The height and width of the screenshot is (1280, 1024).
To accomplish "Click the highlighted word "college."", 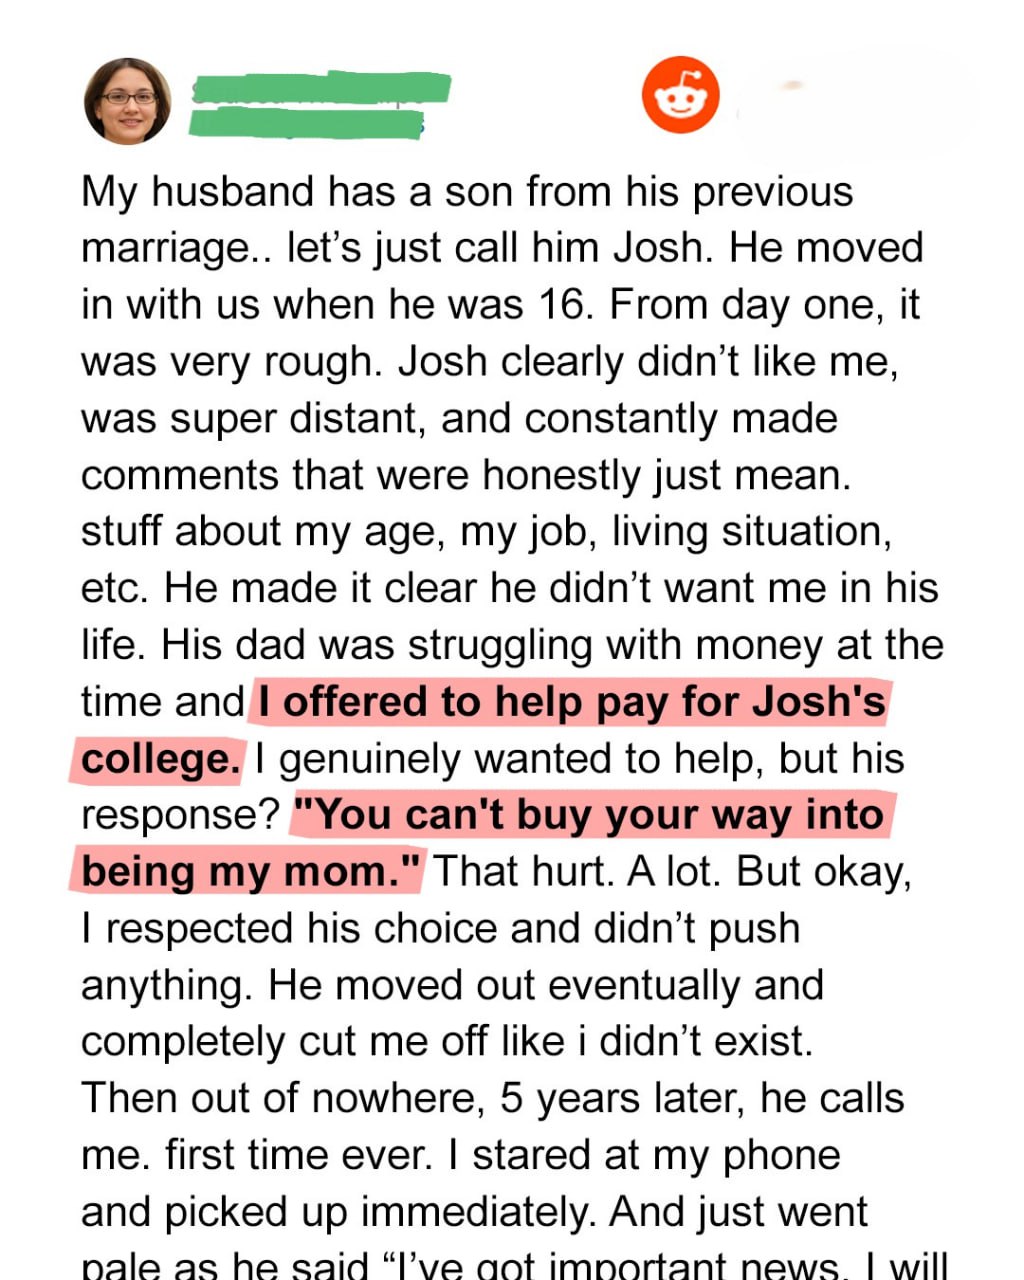I will click(160, 759).
